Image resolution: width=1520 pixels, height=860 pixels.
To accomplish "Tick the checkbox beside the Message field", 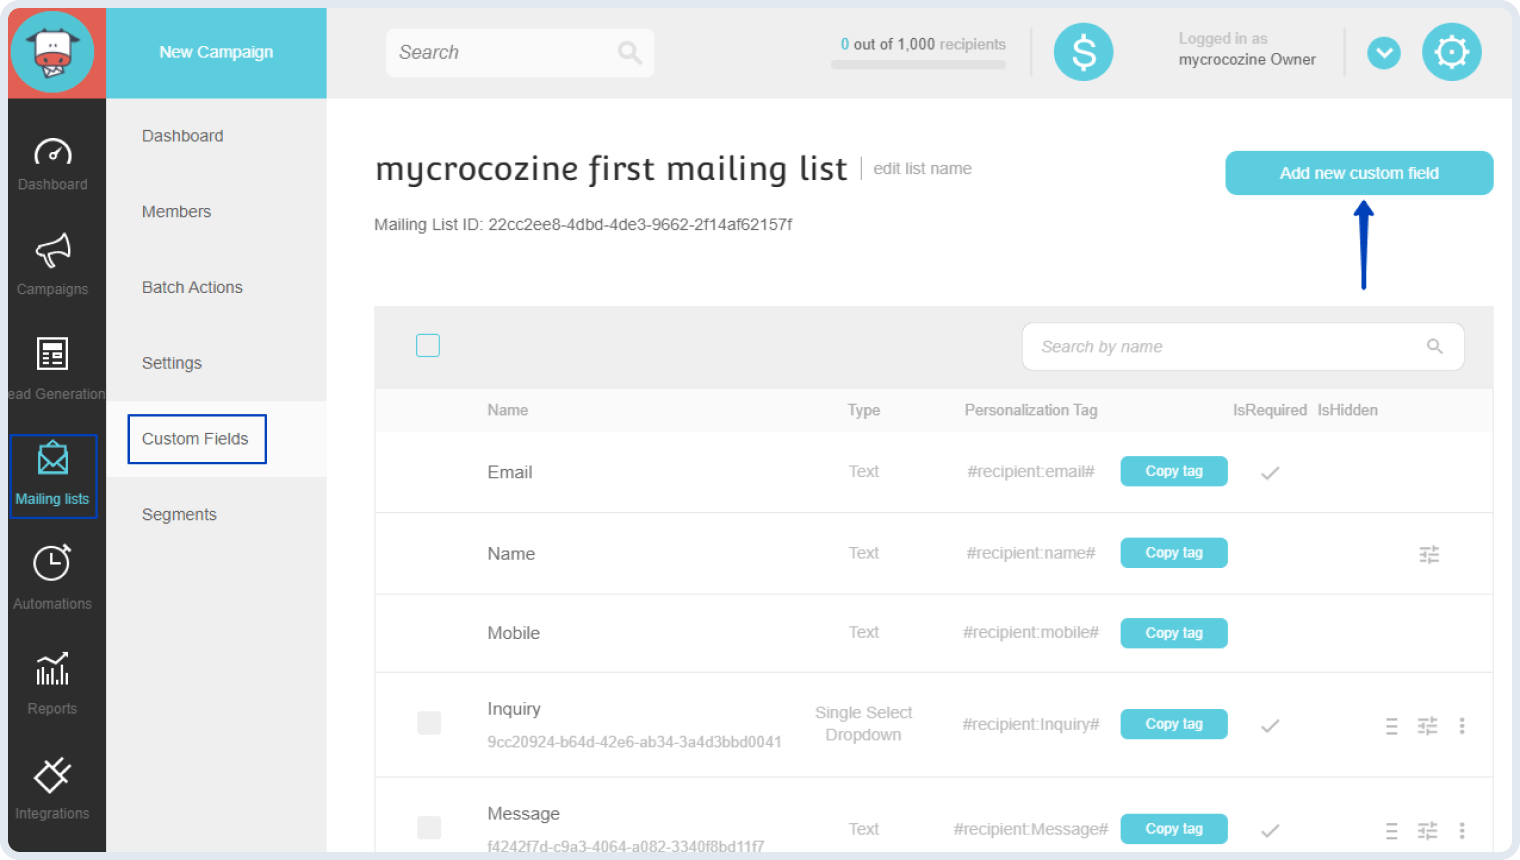I will click(429, 828).
